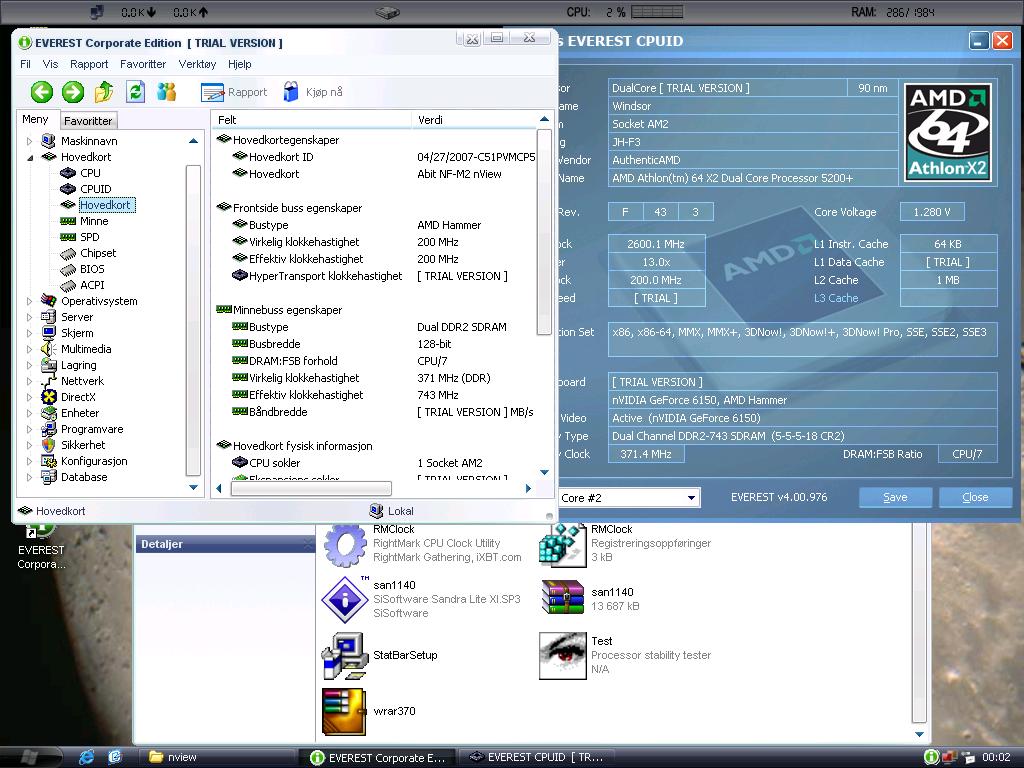Open the Hjelp menu
The image size is (1024, 768).
pyautogui.click(x=240, y=64)
